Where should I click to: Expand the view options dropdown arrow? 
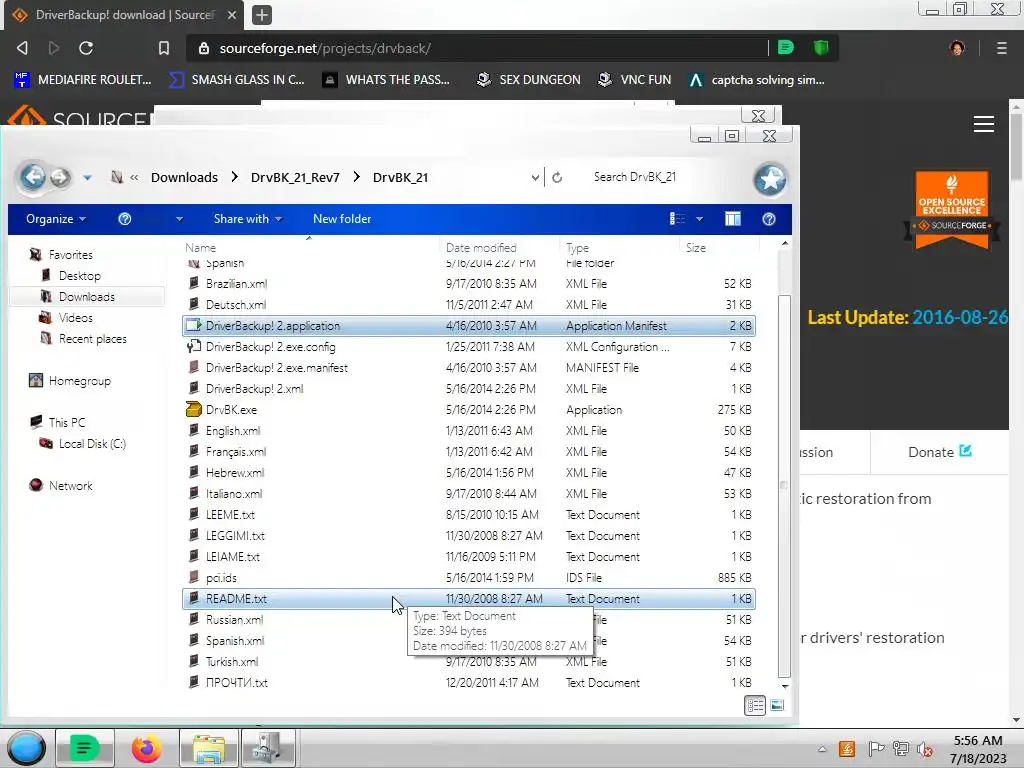[x=699, y=219]
